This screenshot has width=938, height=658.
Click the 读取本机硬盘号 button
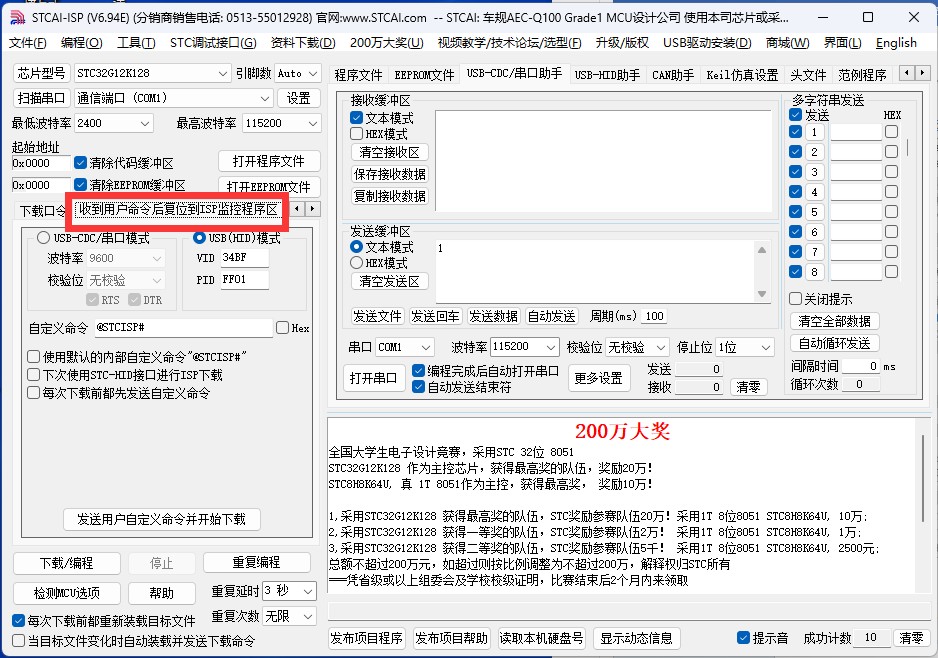[541, 638]
